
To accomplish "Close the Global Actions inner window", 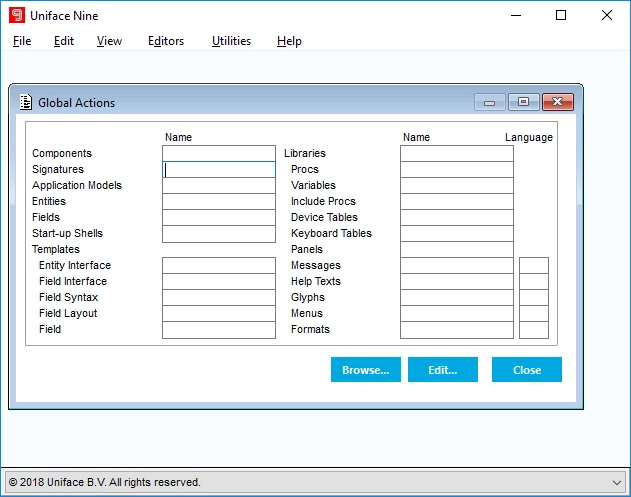I will [x=558, y=102].
